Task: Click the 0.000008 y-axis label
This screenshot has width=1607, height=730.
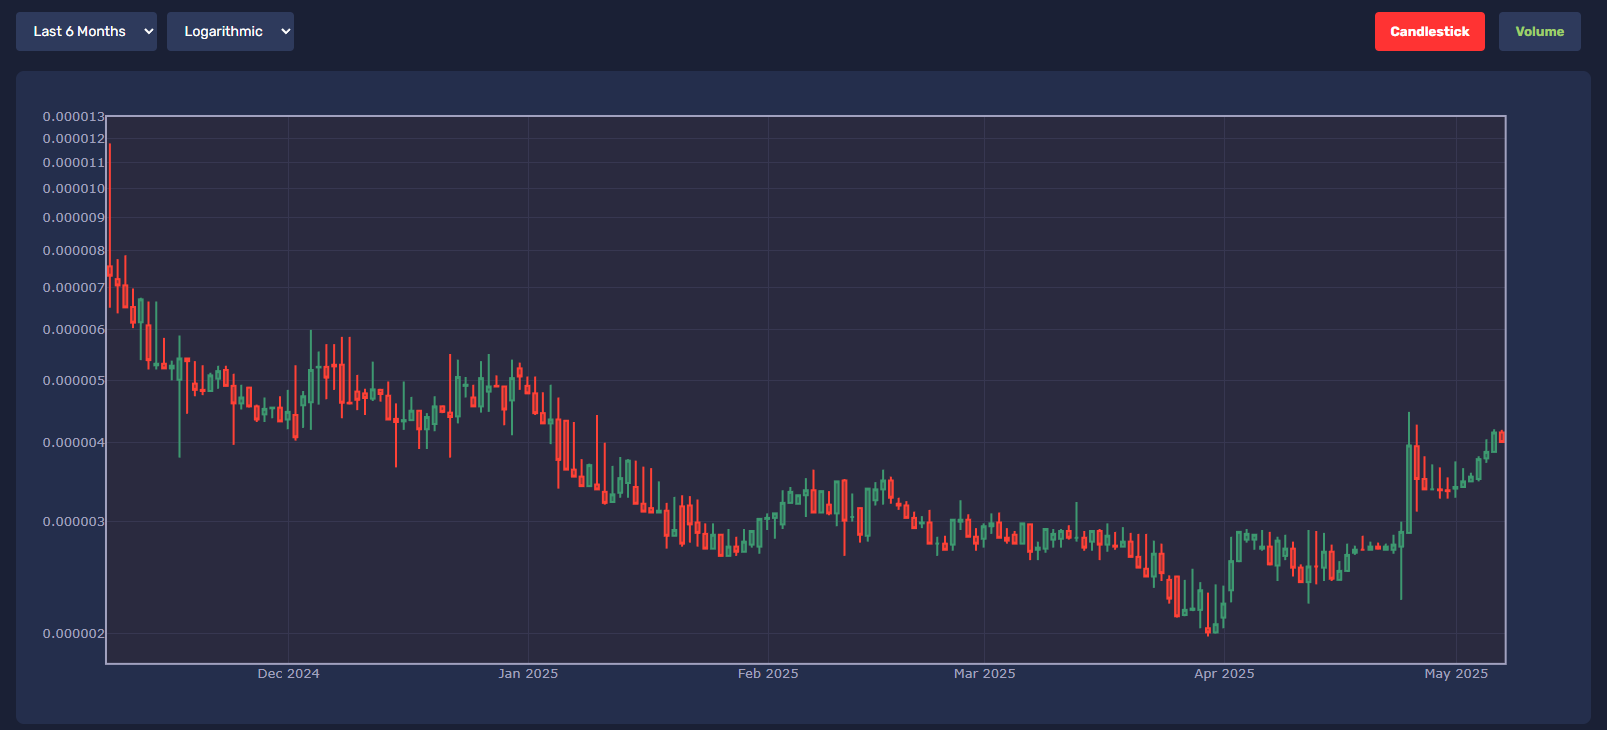Action: (x=73, y=251)
